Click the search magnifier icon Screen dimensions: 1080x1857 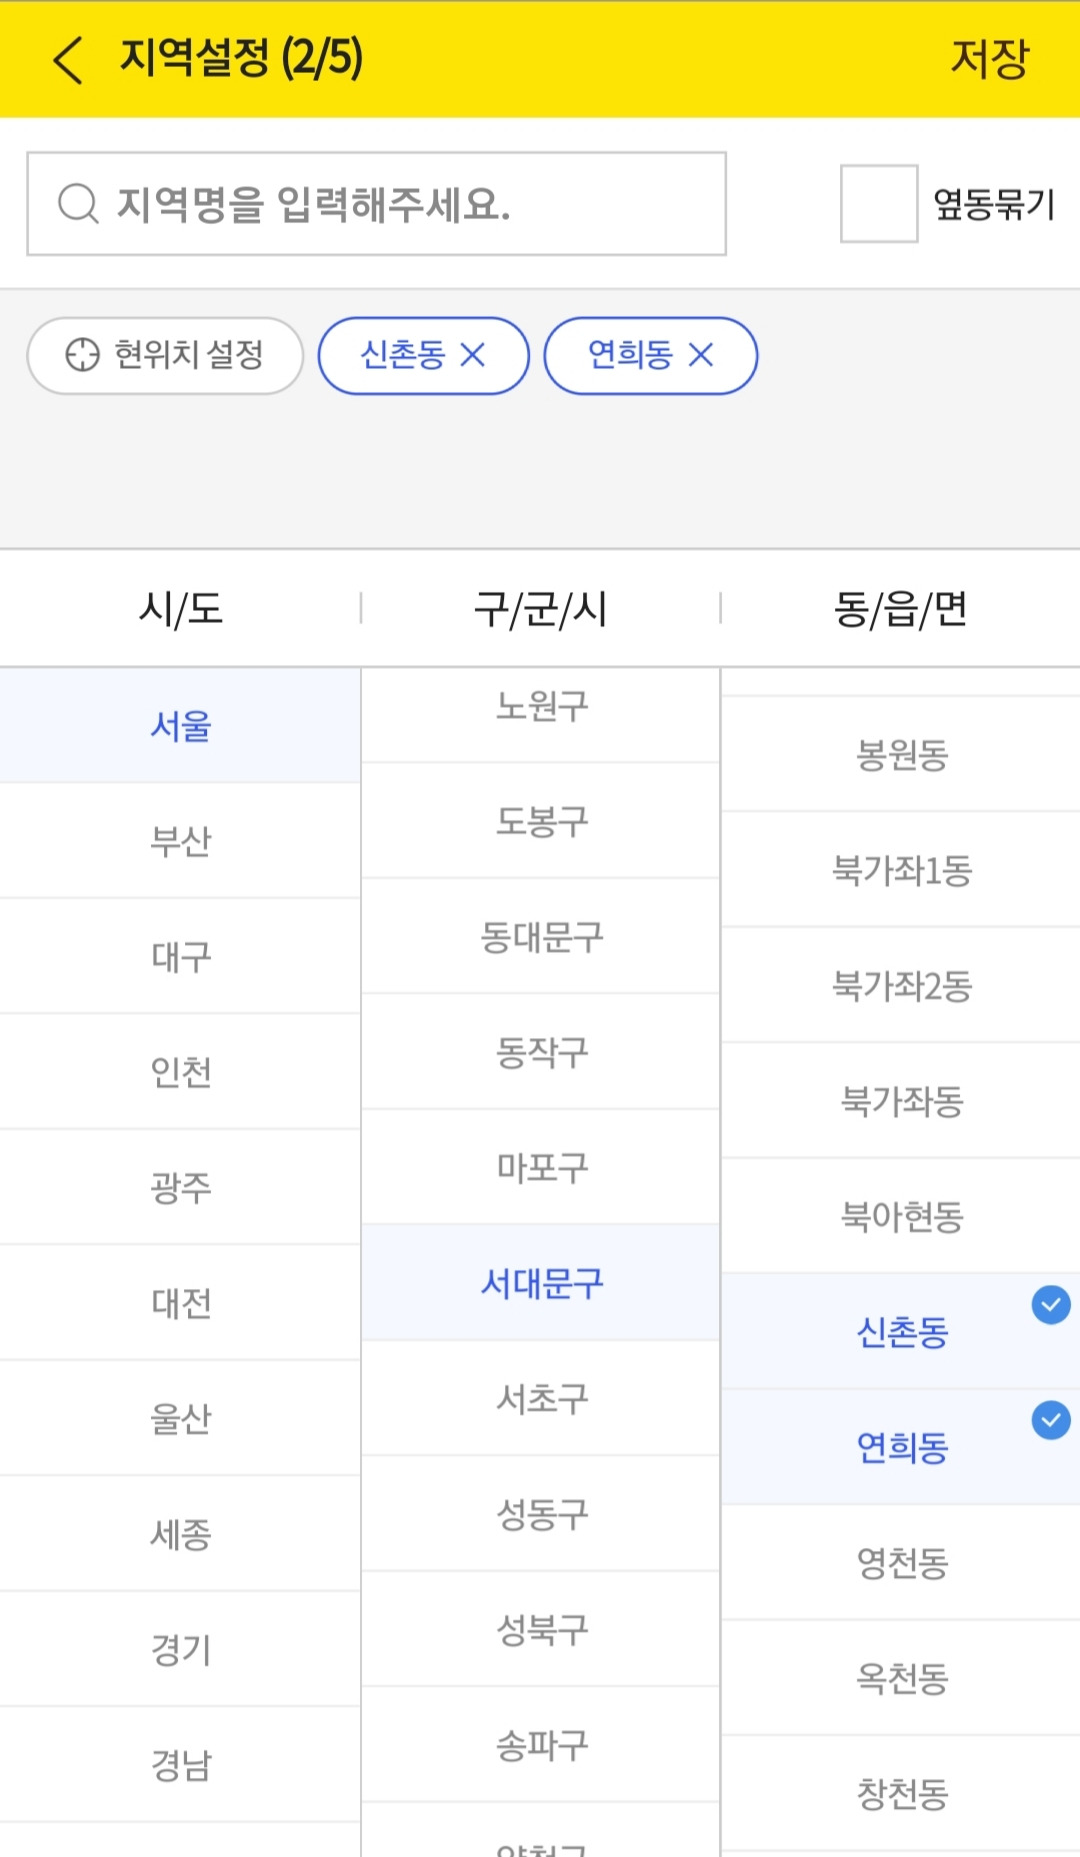pyautogui.click(x=78, y=204)
